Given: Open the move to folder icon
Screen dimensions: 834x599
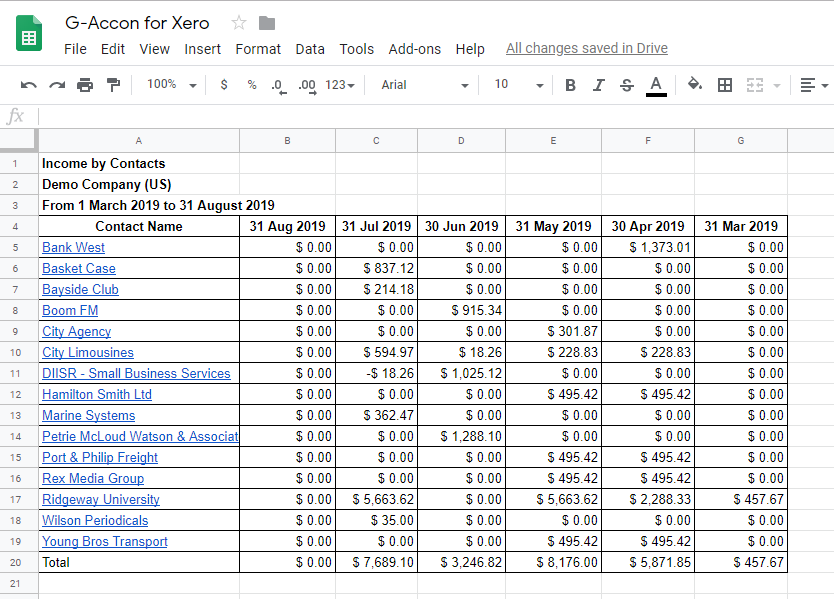Looking at the screenshot, I should 267,23.
